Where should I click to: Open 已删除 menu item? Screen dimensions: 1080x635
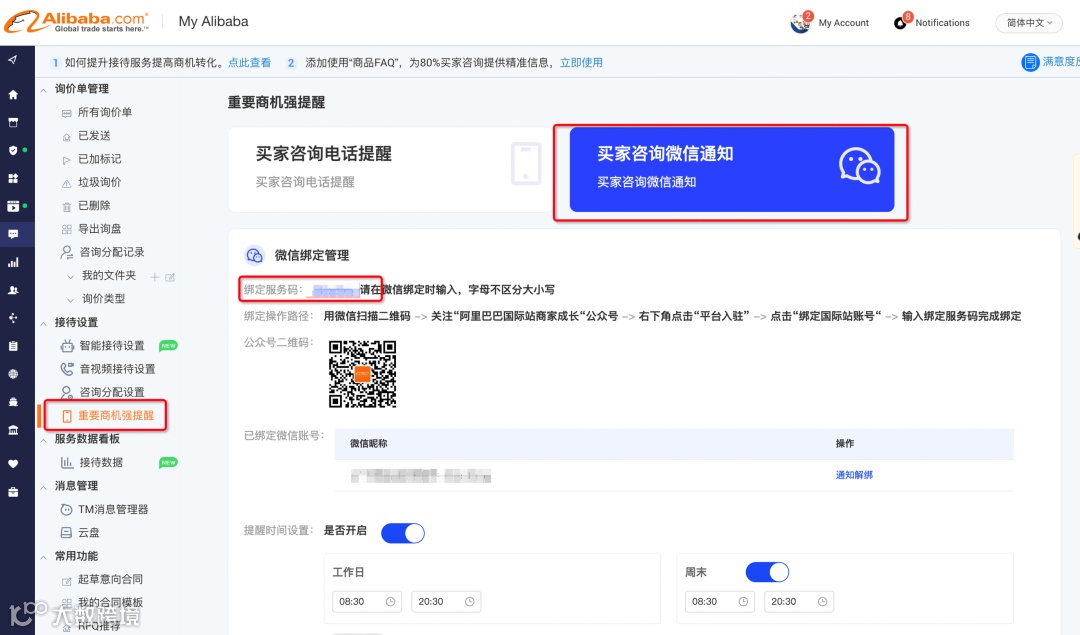94,205
